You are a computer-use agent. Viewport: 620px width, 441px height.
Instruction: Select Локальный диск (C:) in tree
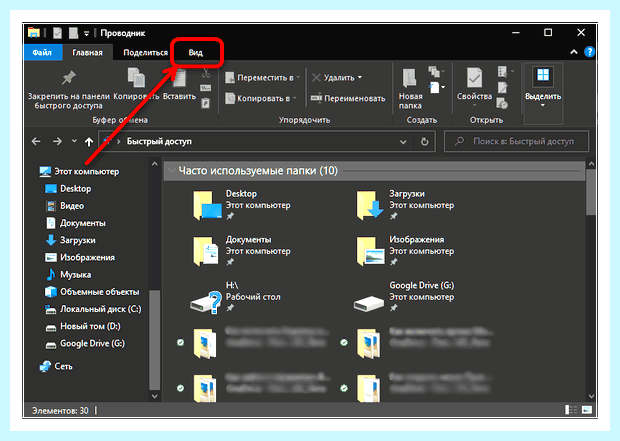pos(93,309)
